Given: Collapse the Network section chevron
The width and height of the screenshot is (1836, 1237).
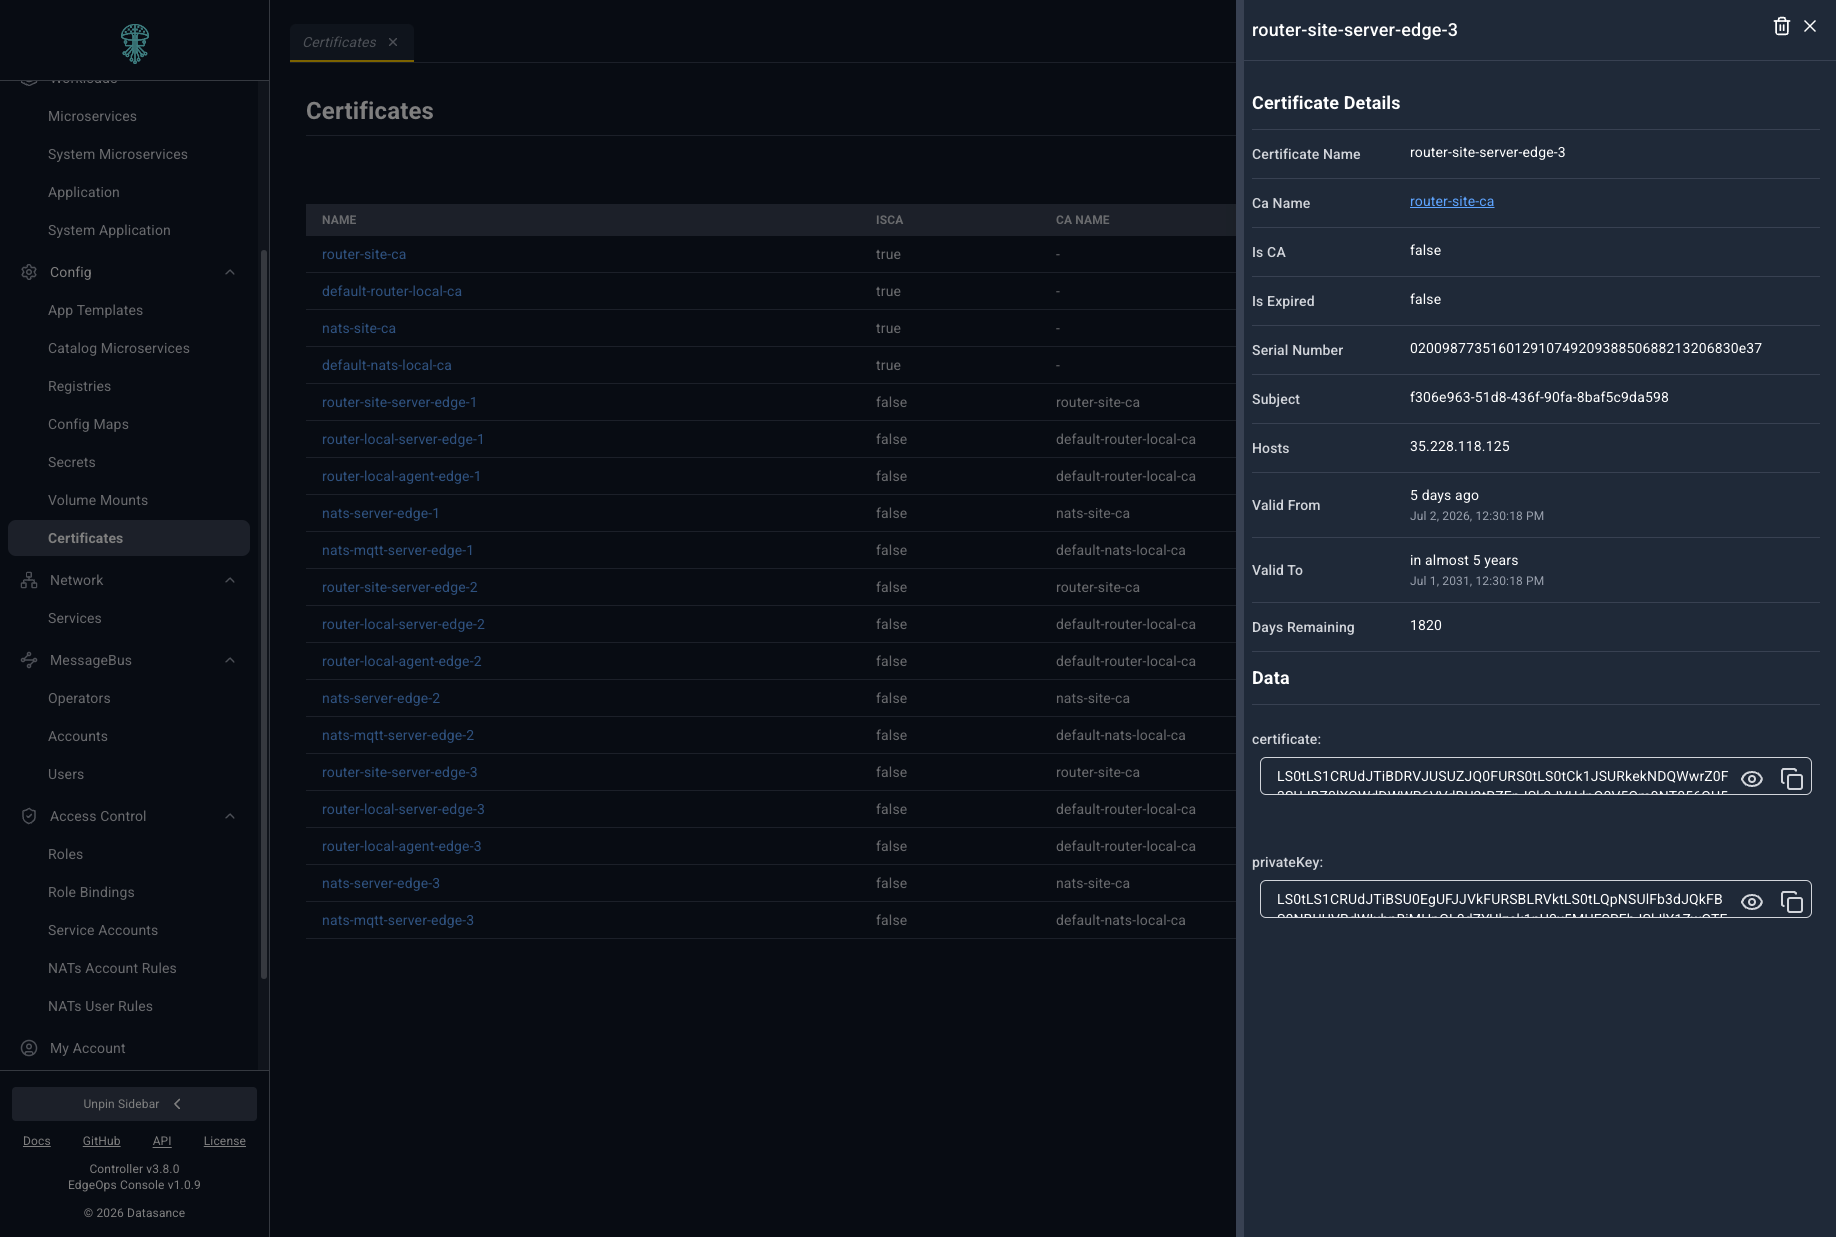Looking at the screenshot, I should click(230, 580).
